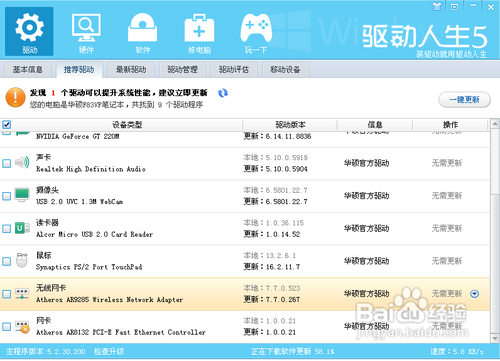Image resolution: width=500 pixels, height=361 pixels.
Task: Click 华硕官方驱动 on the 鼠标 row
Action: (x=366, y=261)
